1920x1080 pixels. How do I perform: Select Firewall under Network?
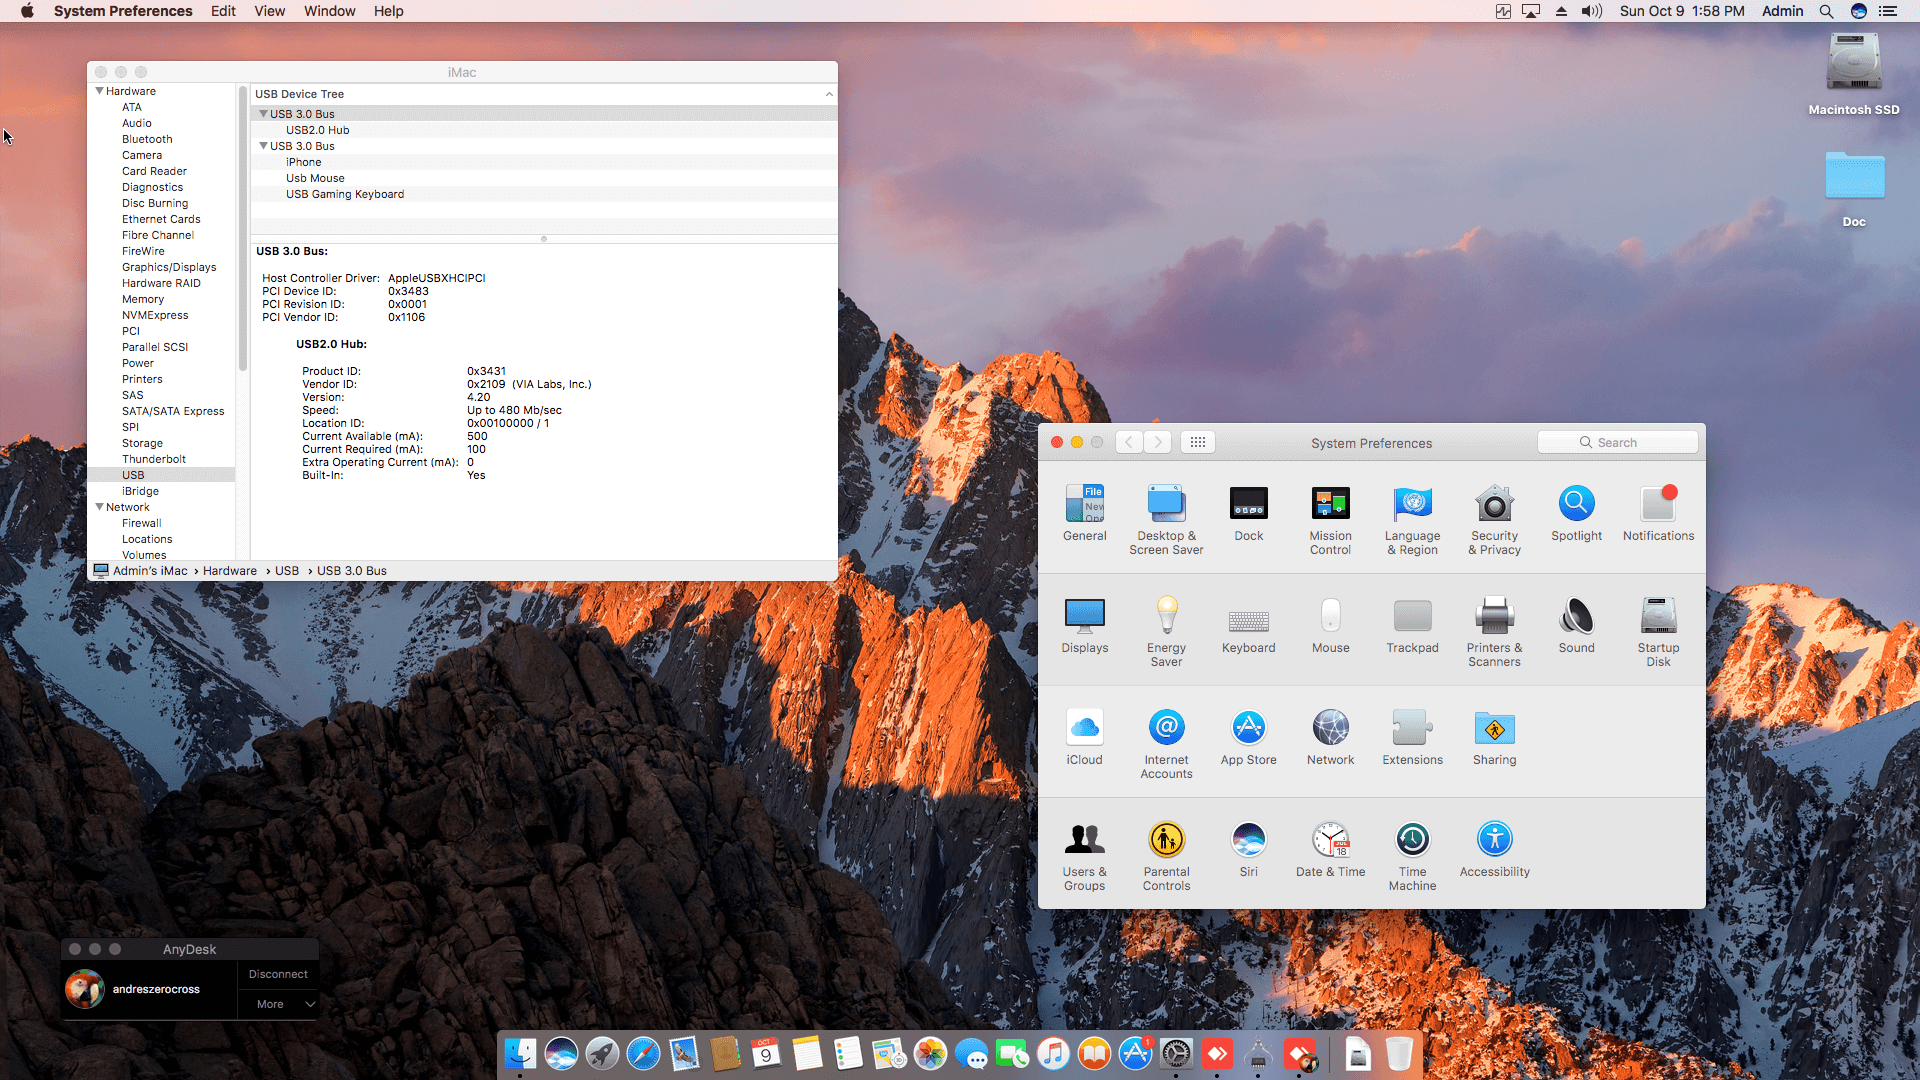[x=141, y=523]
